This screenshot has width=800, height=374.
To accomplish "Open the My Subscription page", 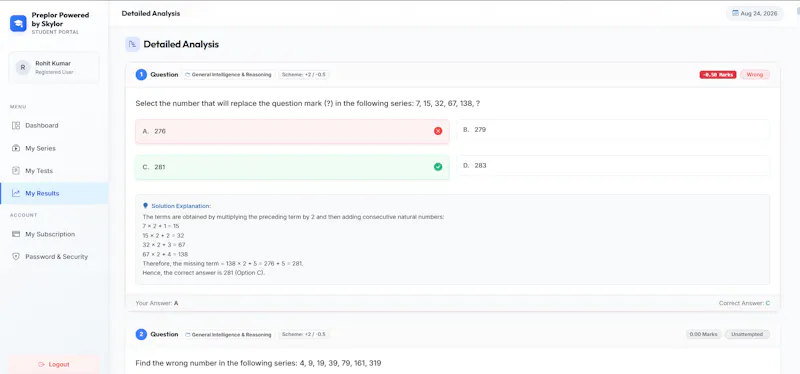I will (x=54, y=234).
